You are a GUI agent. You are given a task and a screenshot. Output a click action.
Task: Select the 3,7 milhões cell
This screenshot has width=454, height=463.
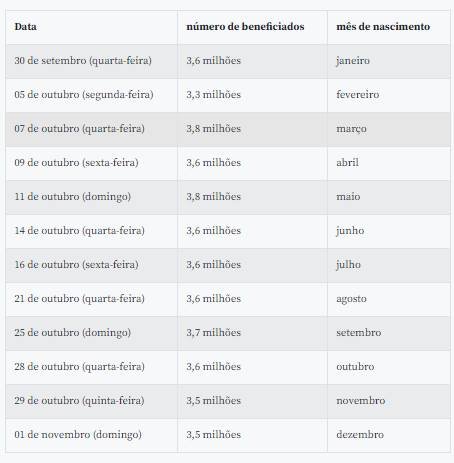(x=253, y=333)
